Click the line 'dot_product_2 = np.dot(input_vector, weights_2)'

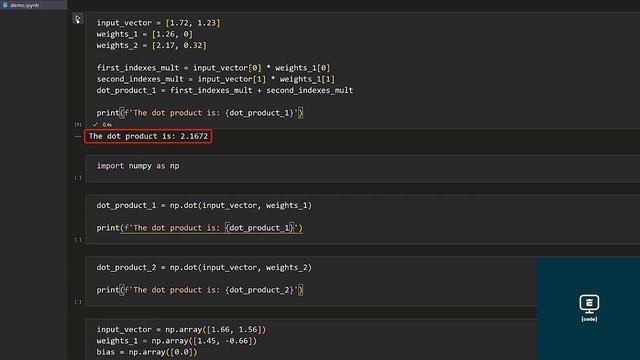tap(204, 267)
